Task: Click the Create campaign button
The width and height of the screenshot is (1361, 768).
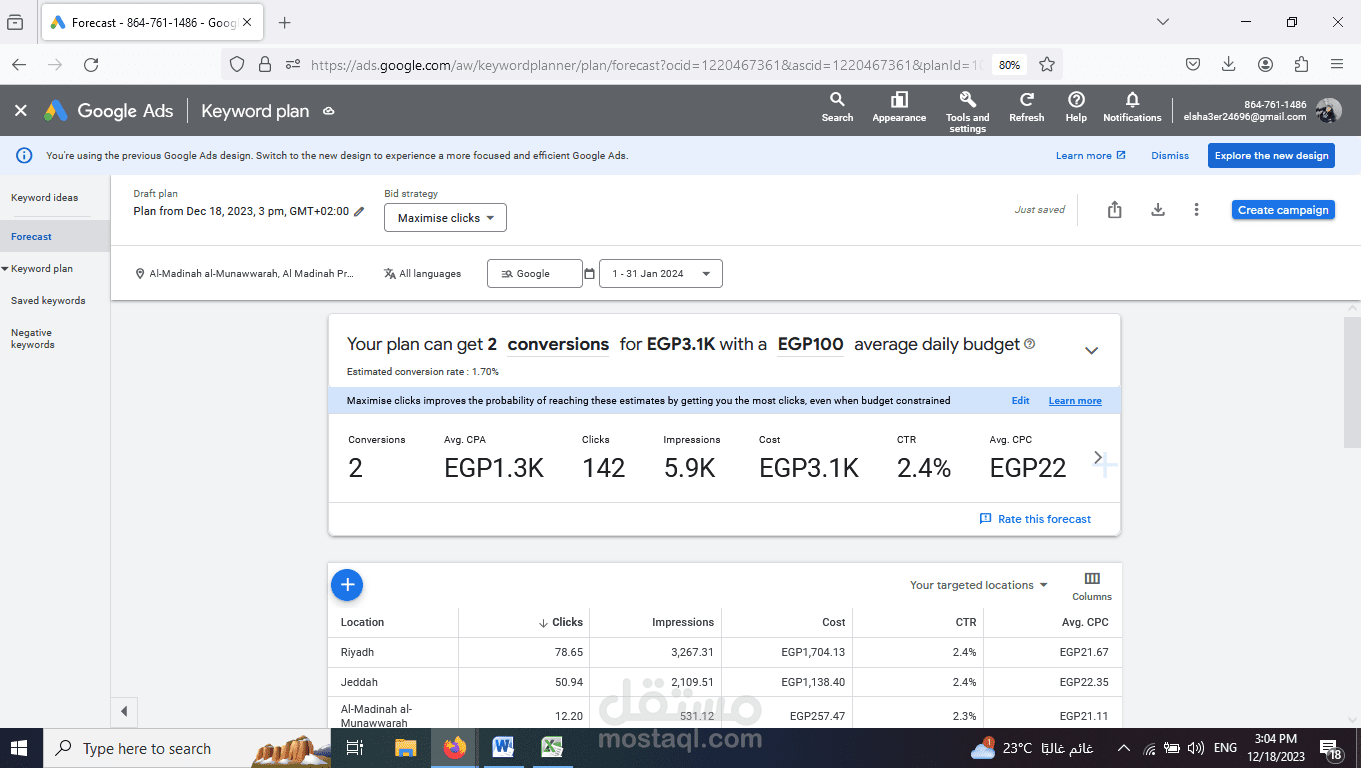Action: (1283, 210)
